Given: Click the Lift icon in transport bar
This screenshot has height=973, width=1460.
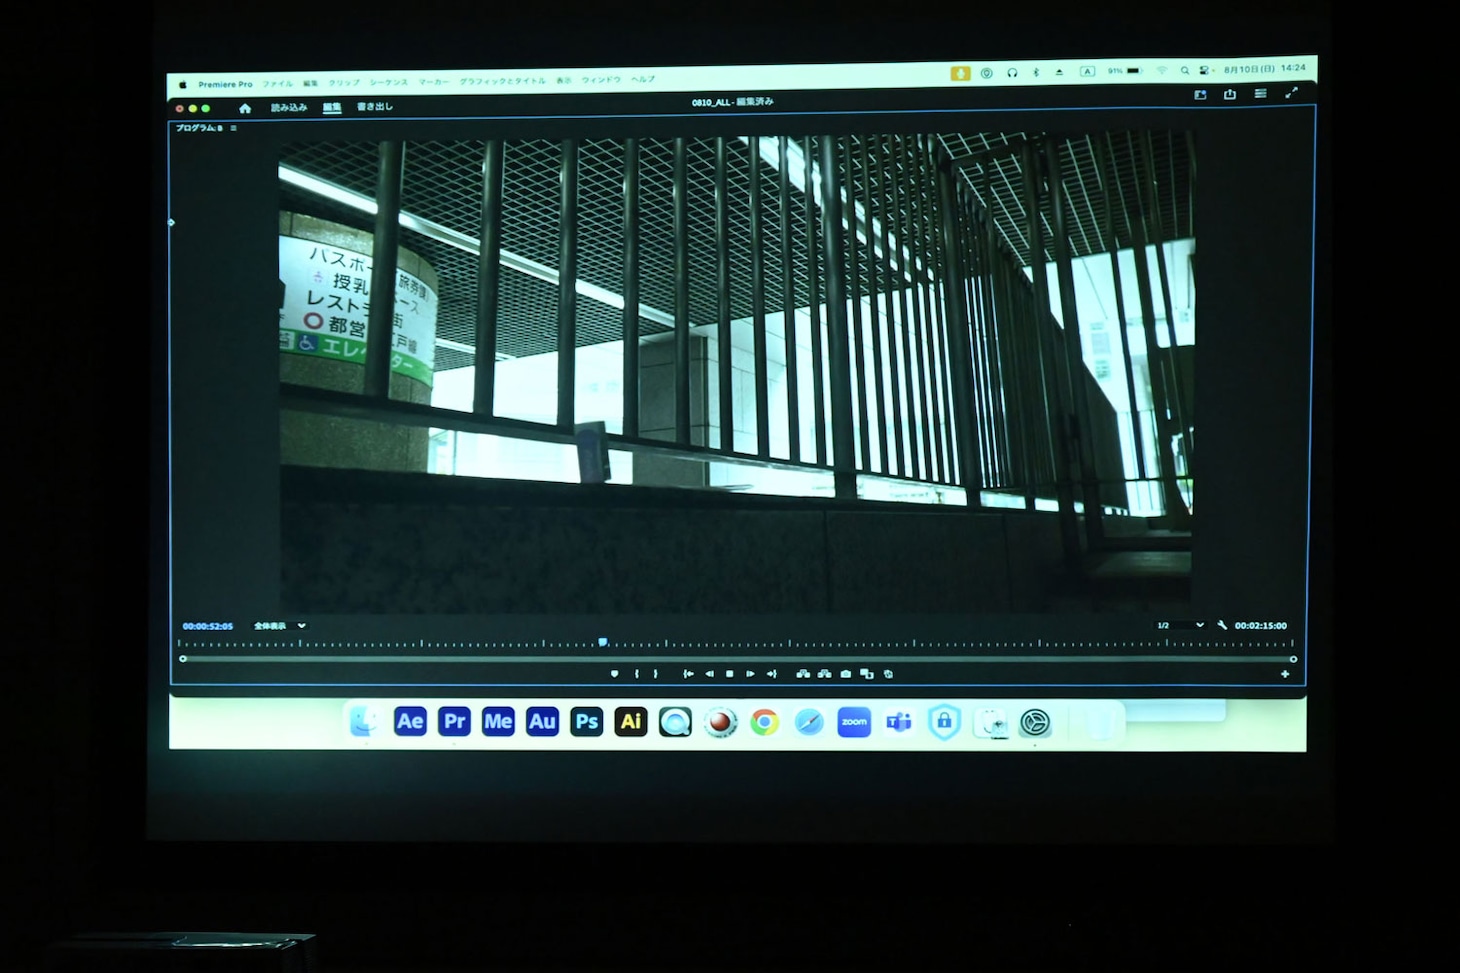Looking at the screenshot, I should (x=802, y=674).
